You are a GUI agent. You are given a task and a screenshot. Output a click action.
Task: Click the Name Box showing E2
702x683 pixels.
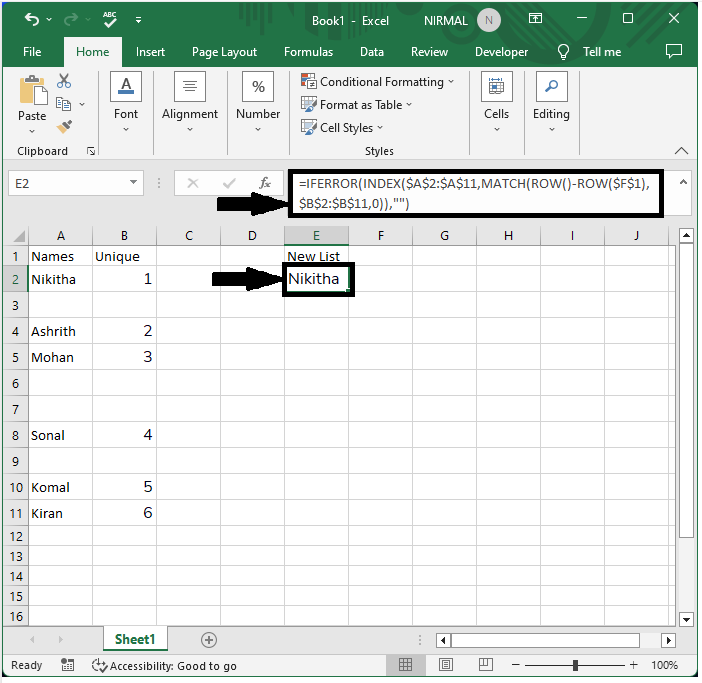[x=67, y=183]
